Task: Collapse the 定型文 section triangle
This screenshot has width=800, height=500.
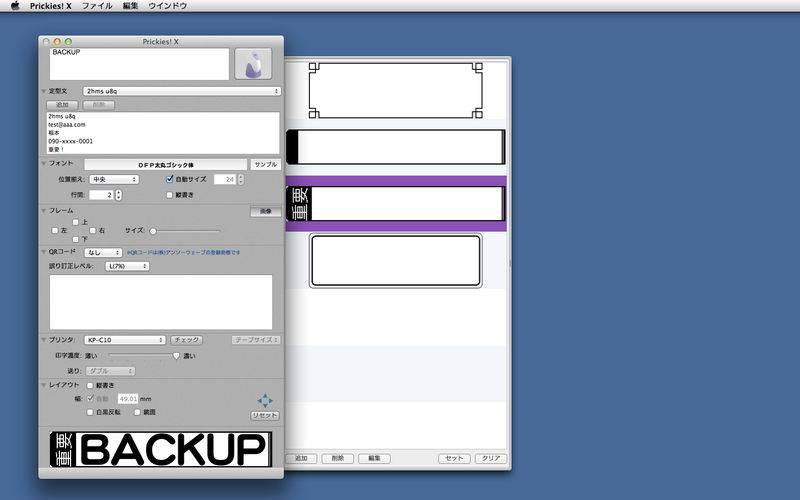Action: [x=44, y=91]
